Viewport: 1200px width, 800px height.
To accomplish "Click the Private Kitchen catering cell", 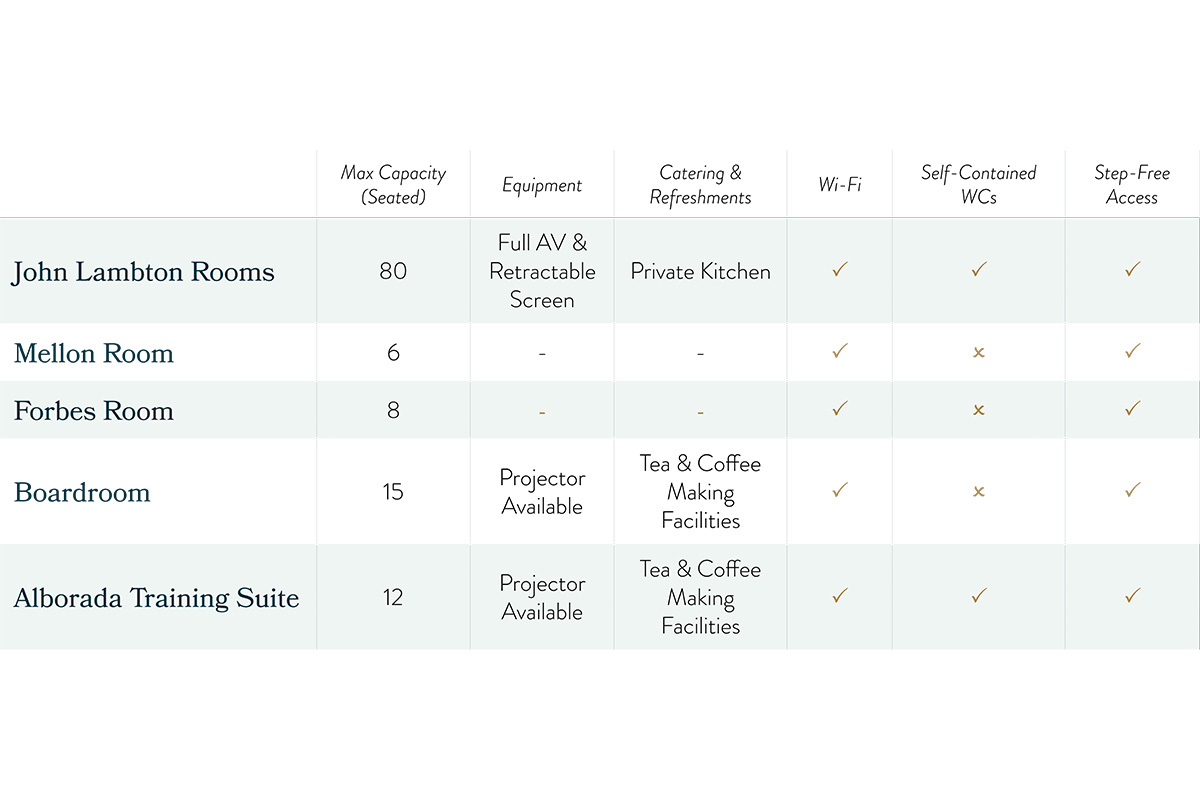I will (x=700, y=272).
